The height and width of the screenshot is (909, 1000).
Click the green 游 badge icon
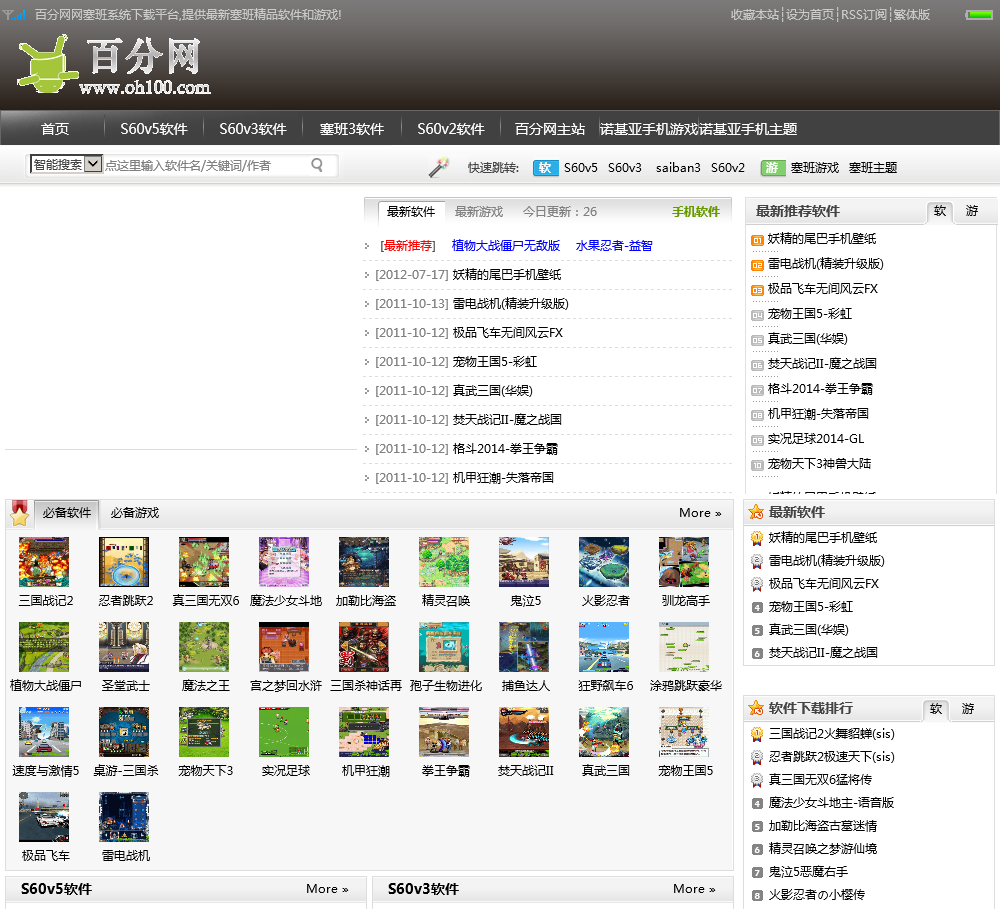pos(772,168)
